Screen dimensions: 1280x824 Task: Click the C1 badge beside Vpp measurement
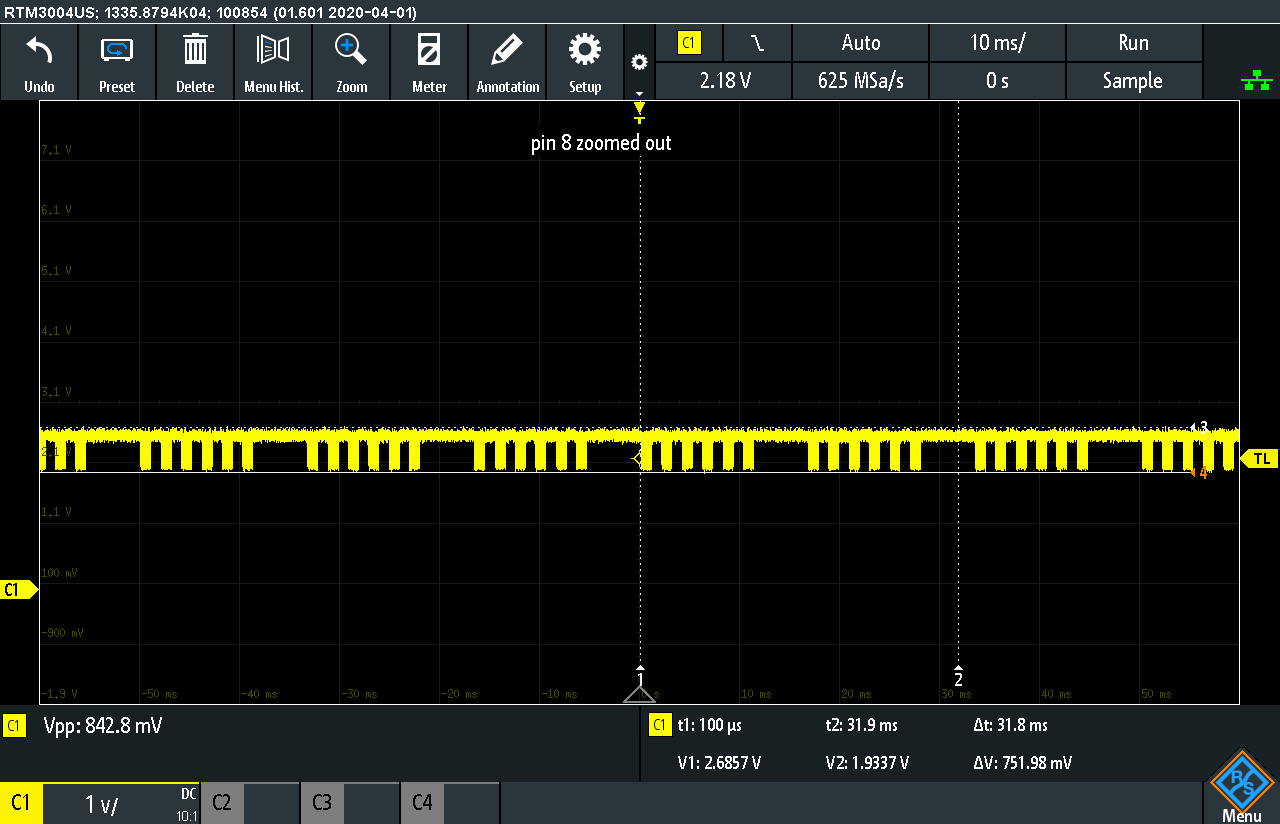pos(14,727)
